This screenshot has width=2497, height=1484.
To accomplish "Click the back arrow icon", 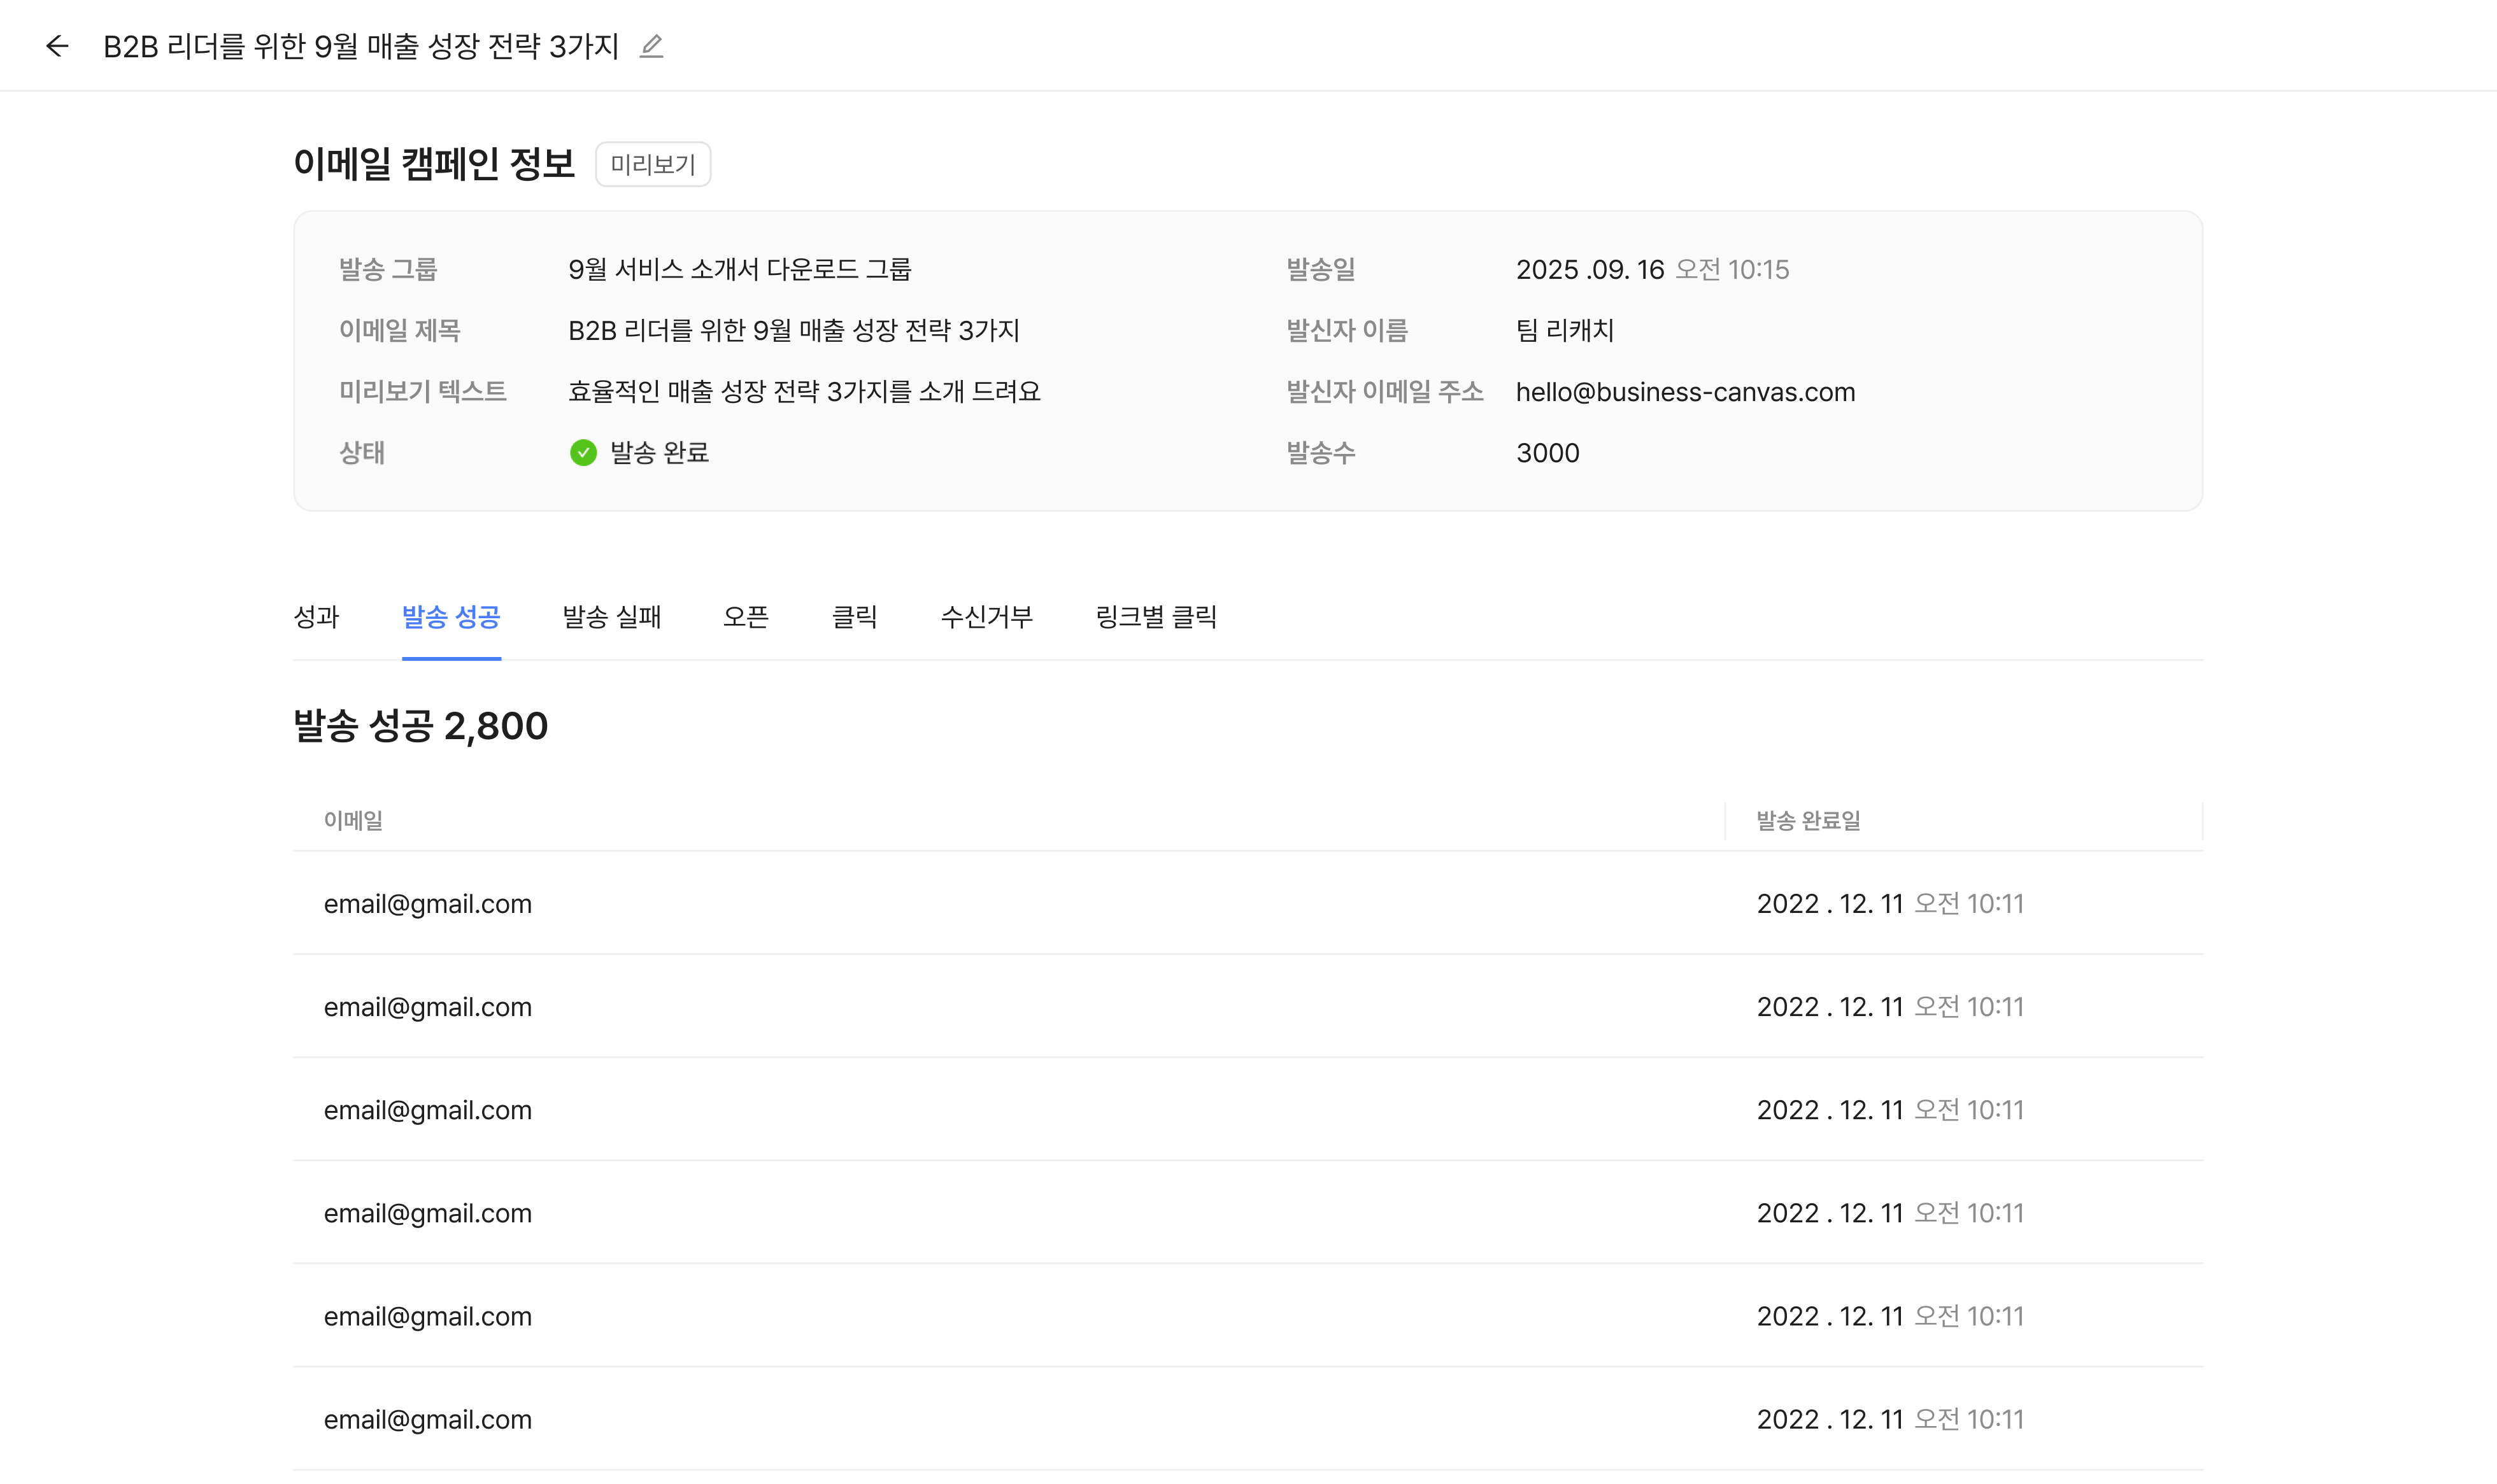I will point(57,46).
